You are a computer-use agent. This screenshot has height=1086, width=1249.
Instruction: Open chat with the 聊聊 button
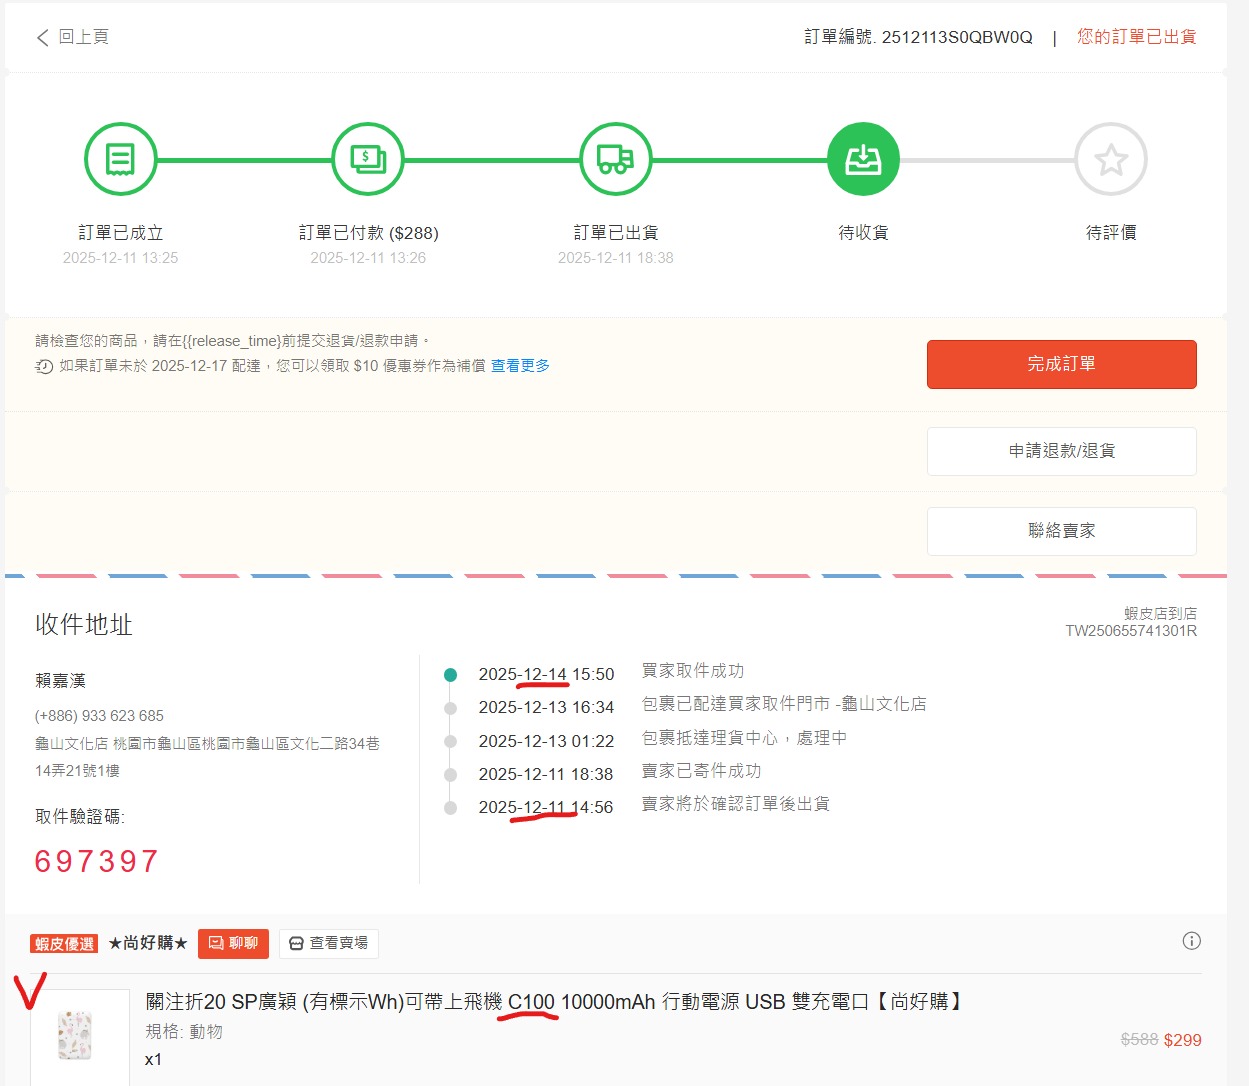(x=233, y=943)
